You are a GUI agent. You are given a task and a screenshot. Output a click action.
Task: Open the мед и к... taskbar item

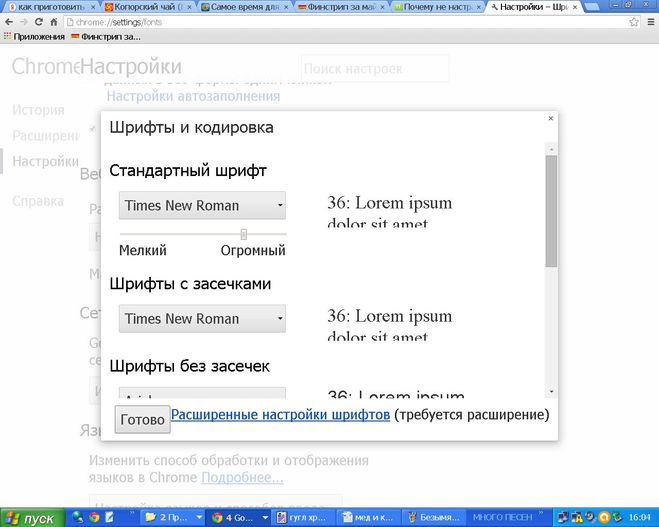pyautogui.click(x=370, y=518)
